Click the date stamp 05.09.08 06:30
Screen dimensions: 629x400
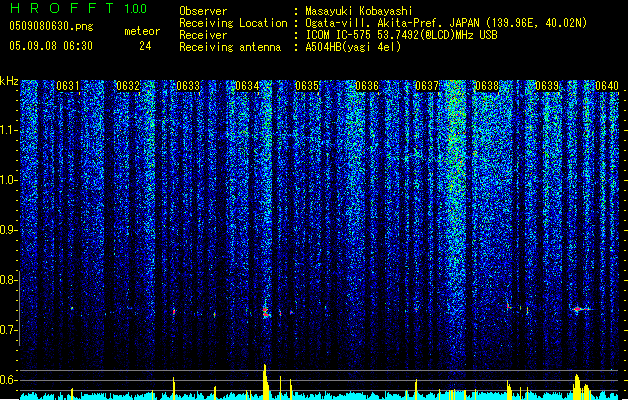51,46
